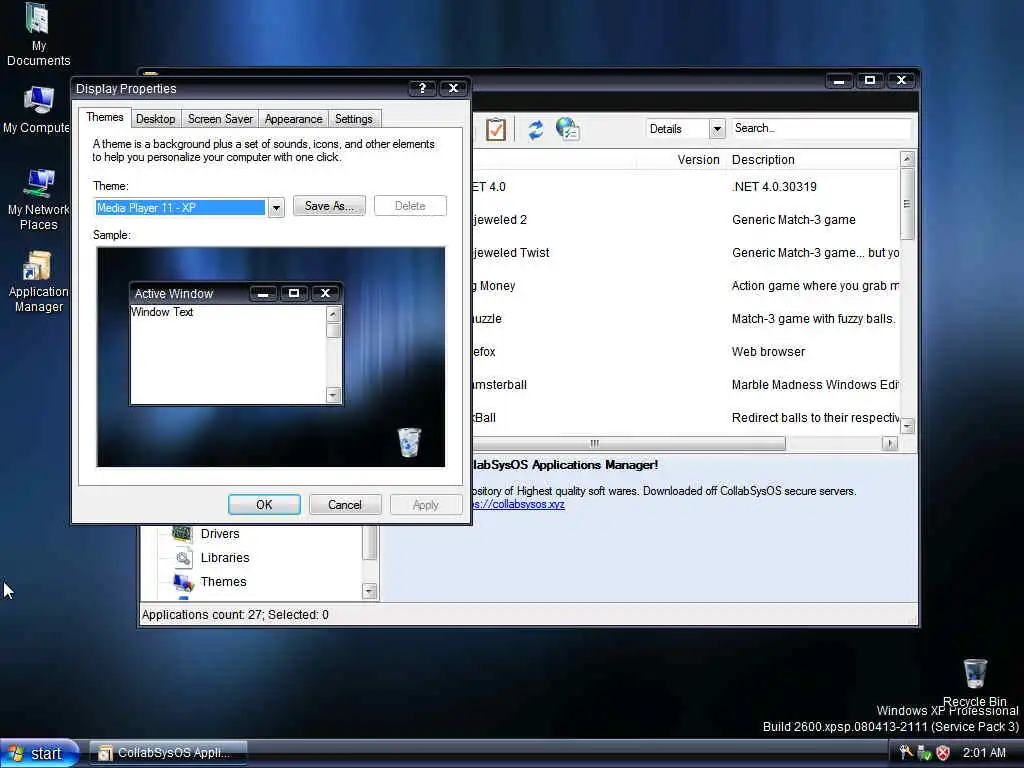Select the 'Action game where you grab' row
The width and height of the screenshot is (1024, 768).
685,285
